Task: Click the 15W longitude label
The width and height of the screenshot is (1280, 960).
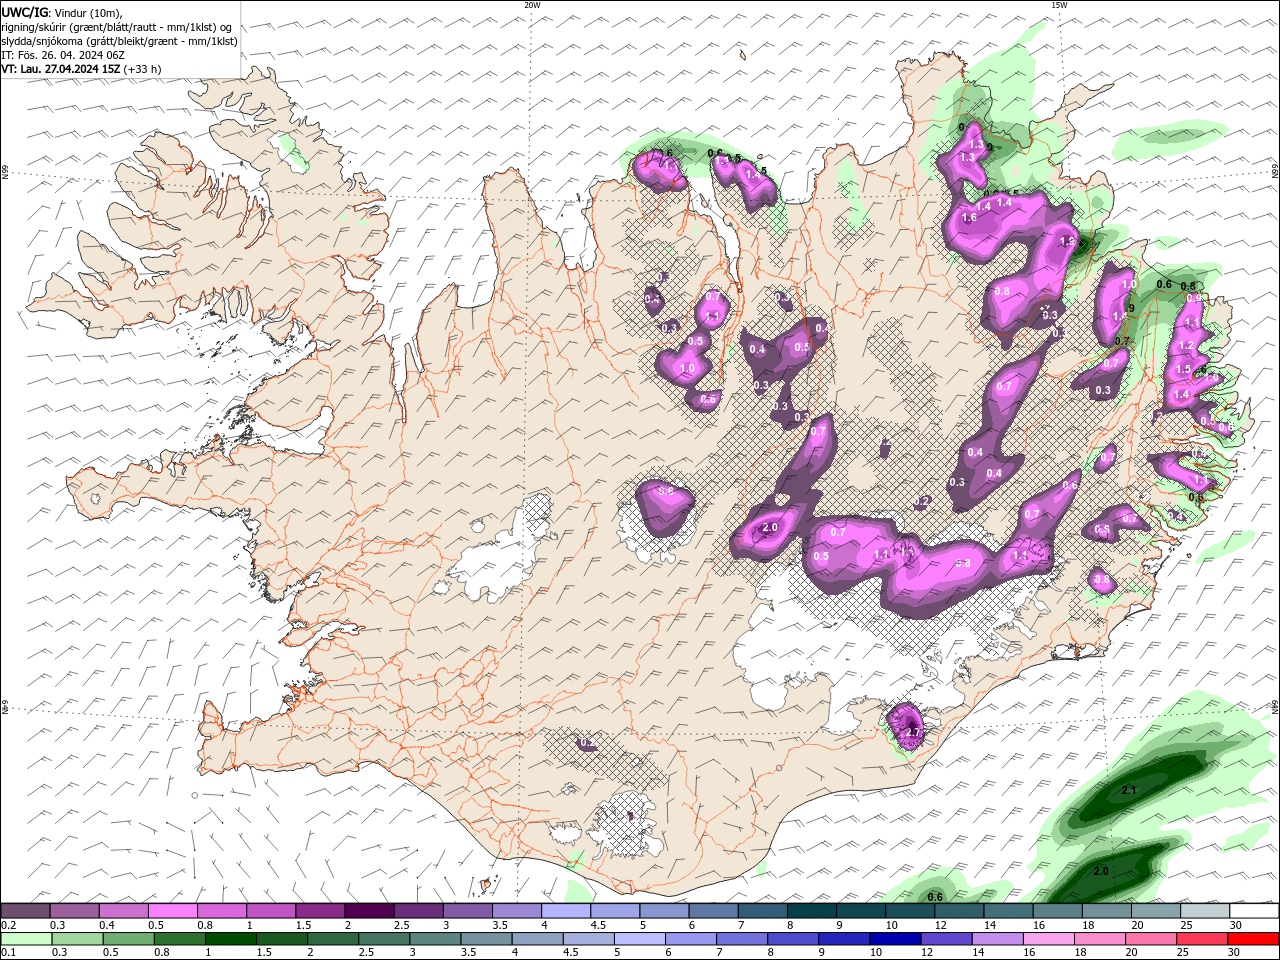Action: (x=1059, y=5)
